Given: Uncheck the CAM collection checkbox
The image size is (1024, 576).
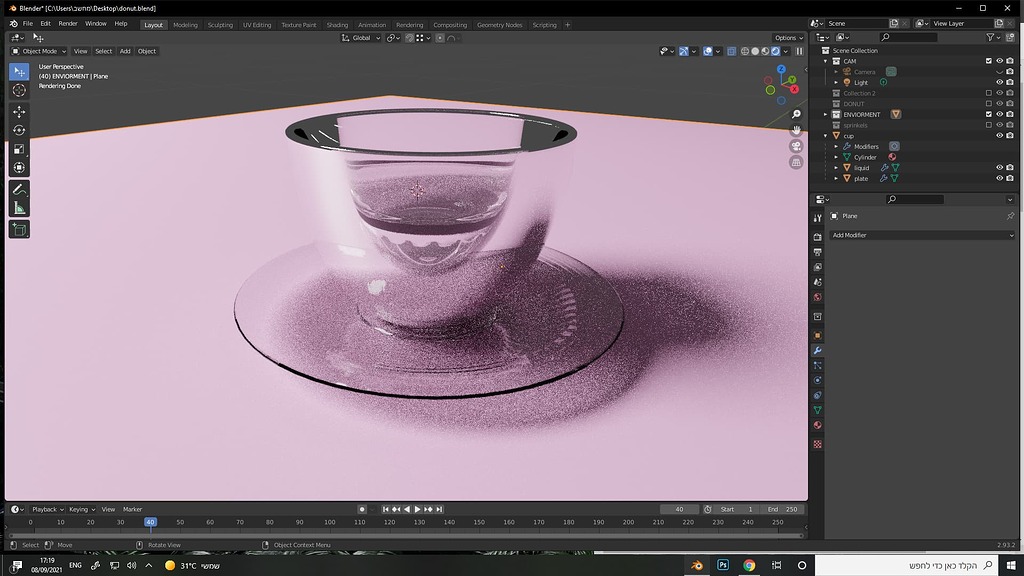Looking at the screenshot, I should click(989, 61).
